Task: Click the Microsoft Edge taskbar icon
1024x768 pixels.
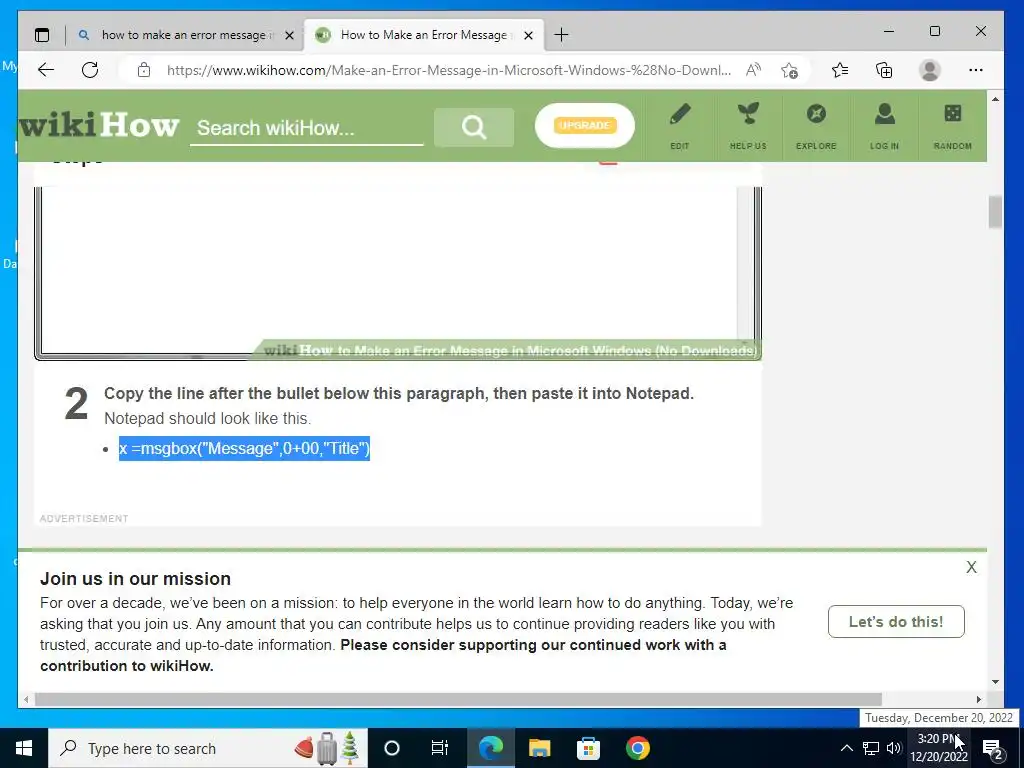Action: click(x=490, y=748)
